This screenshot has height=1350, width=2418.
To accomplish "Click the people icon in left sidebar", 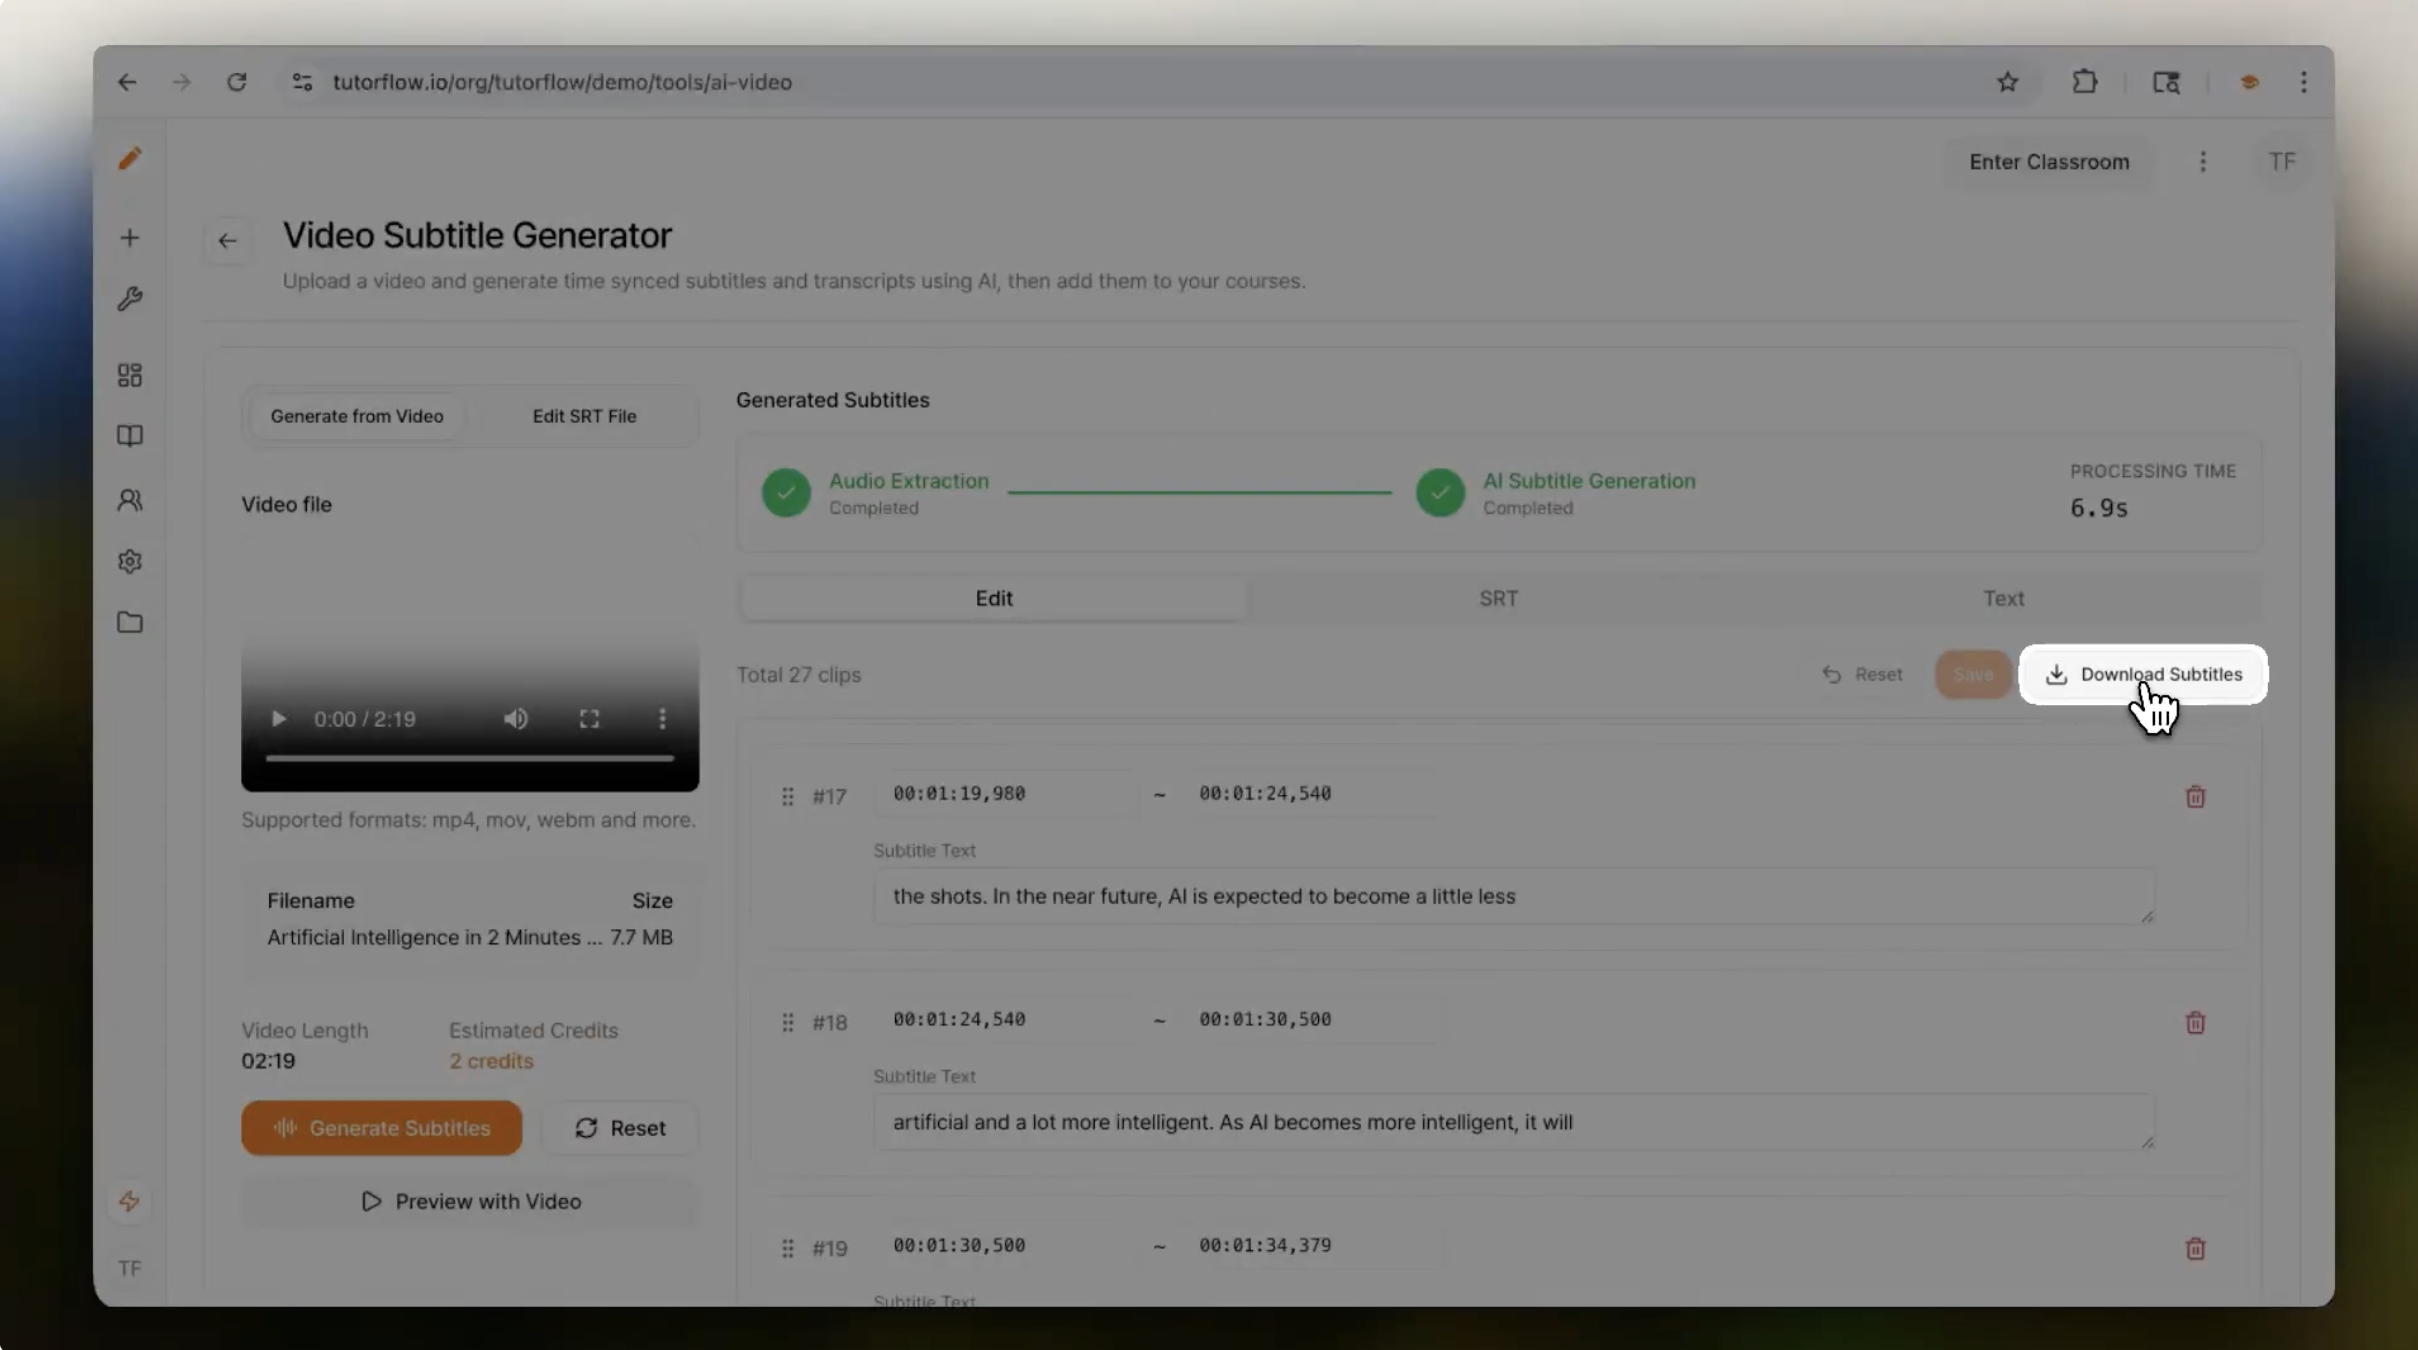I will pyautogui.click(x=129, y=499).
